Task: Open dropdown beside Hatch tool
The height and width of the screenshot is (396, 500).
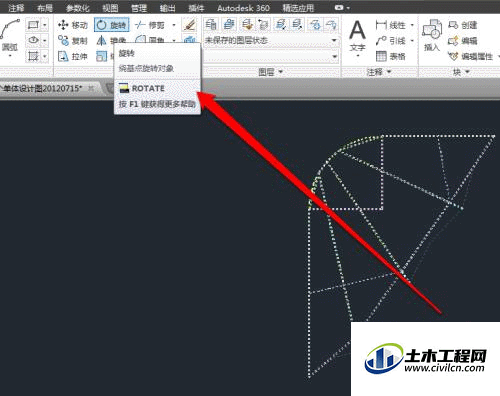Action: tap(45, 56)
